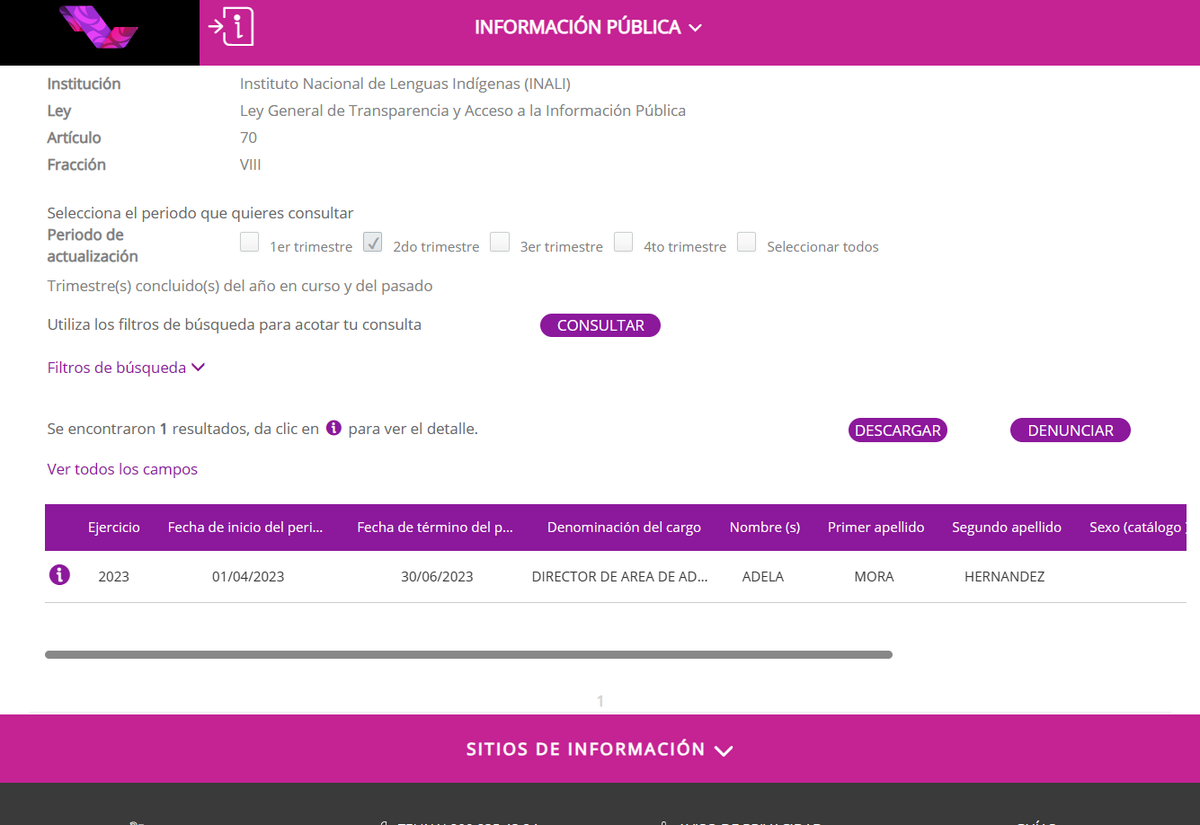Click the info icon beside 'da clic en'

pos(334,428)
